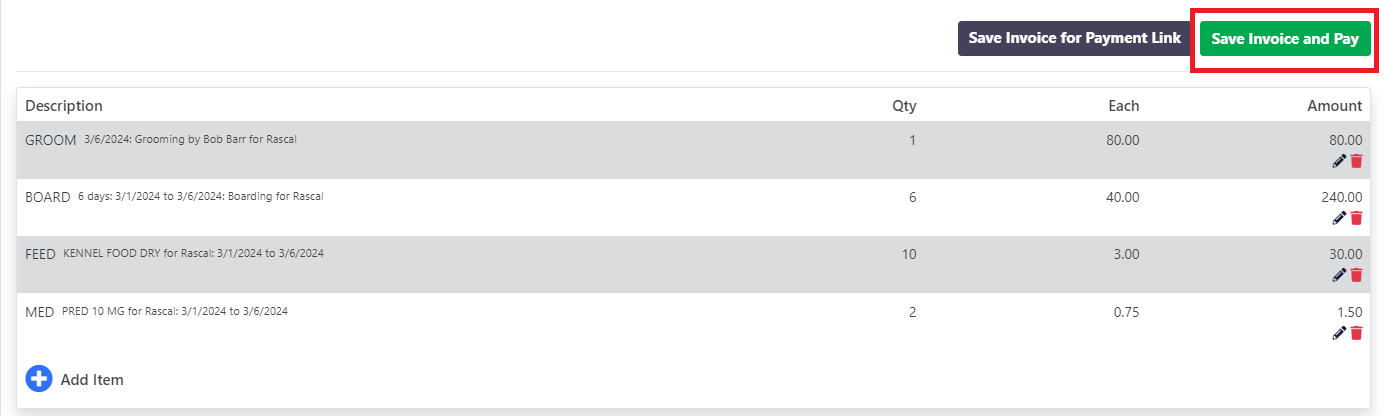1384x416 pixels.
Task: Edit the GROOM line item
Action: pyautogui.click(x=1340, y=161)
